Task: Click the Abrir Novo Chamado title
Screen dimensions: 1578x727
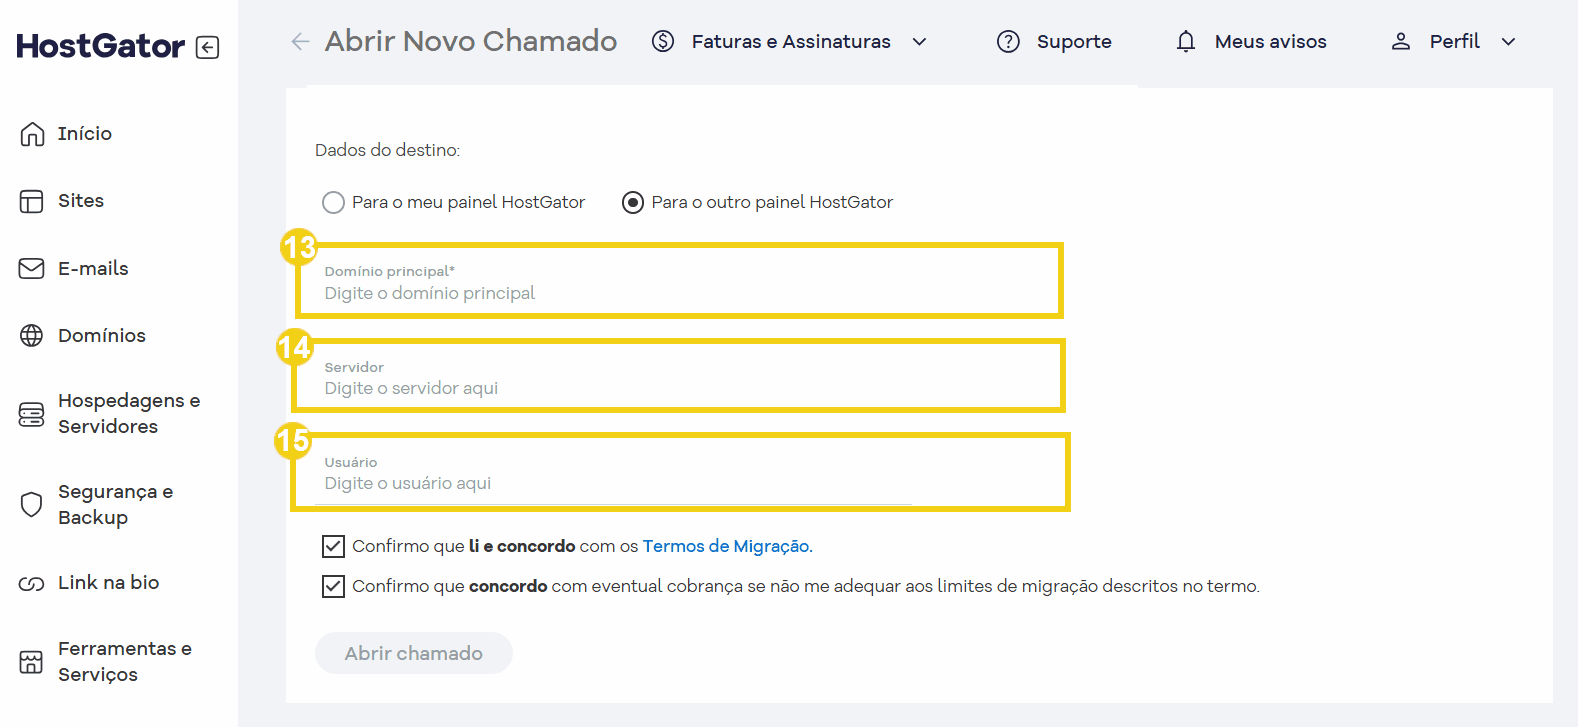Action: [471, 41]
